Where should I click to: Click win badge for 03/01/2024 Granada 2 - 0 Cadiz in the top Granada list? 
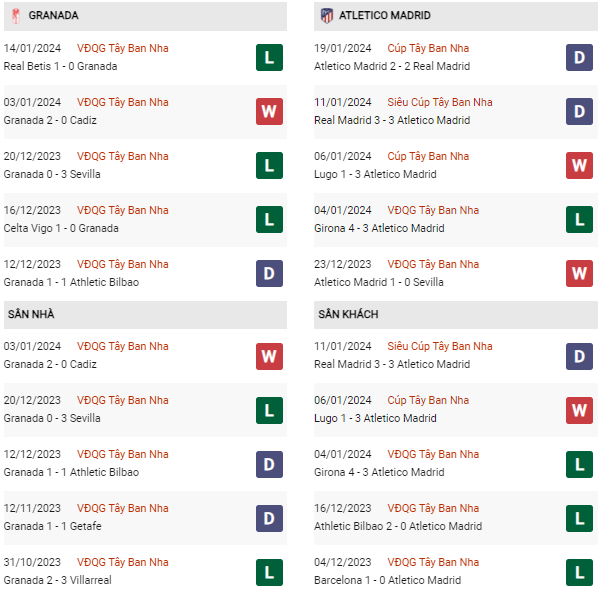pyautogui.click(x=268, y=111)
